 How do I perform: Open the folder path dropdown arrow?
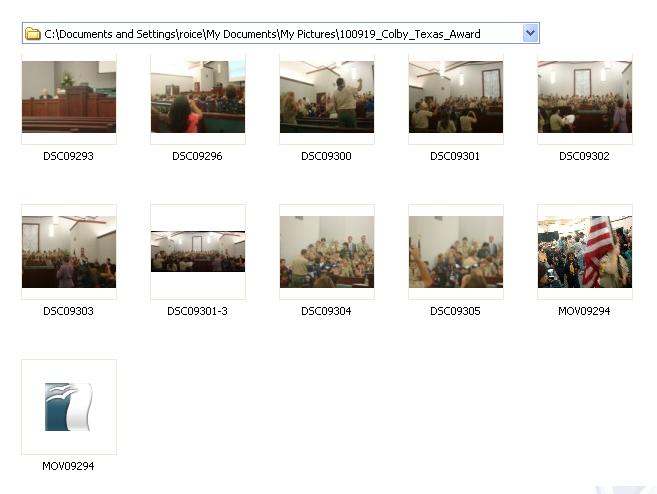click(x=530, y=33)
